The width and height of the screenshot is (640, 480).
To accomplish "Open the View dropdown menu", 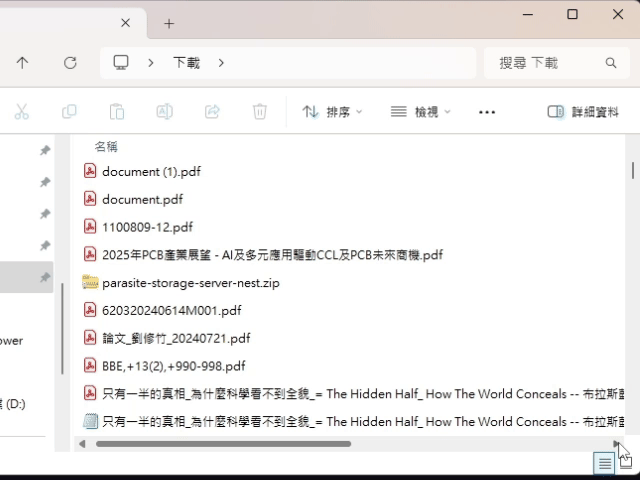I will [x=420, y=112].
